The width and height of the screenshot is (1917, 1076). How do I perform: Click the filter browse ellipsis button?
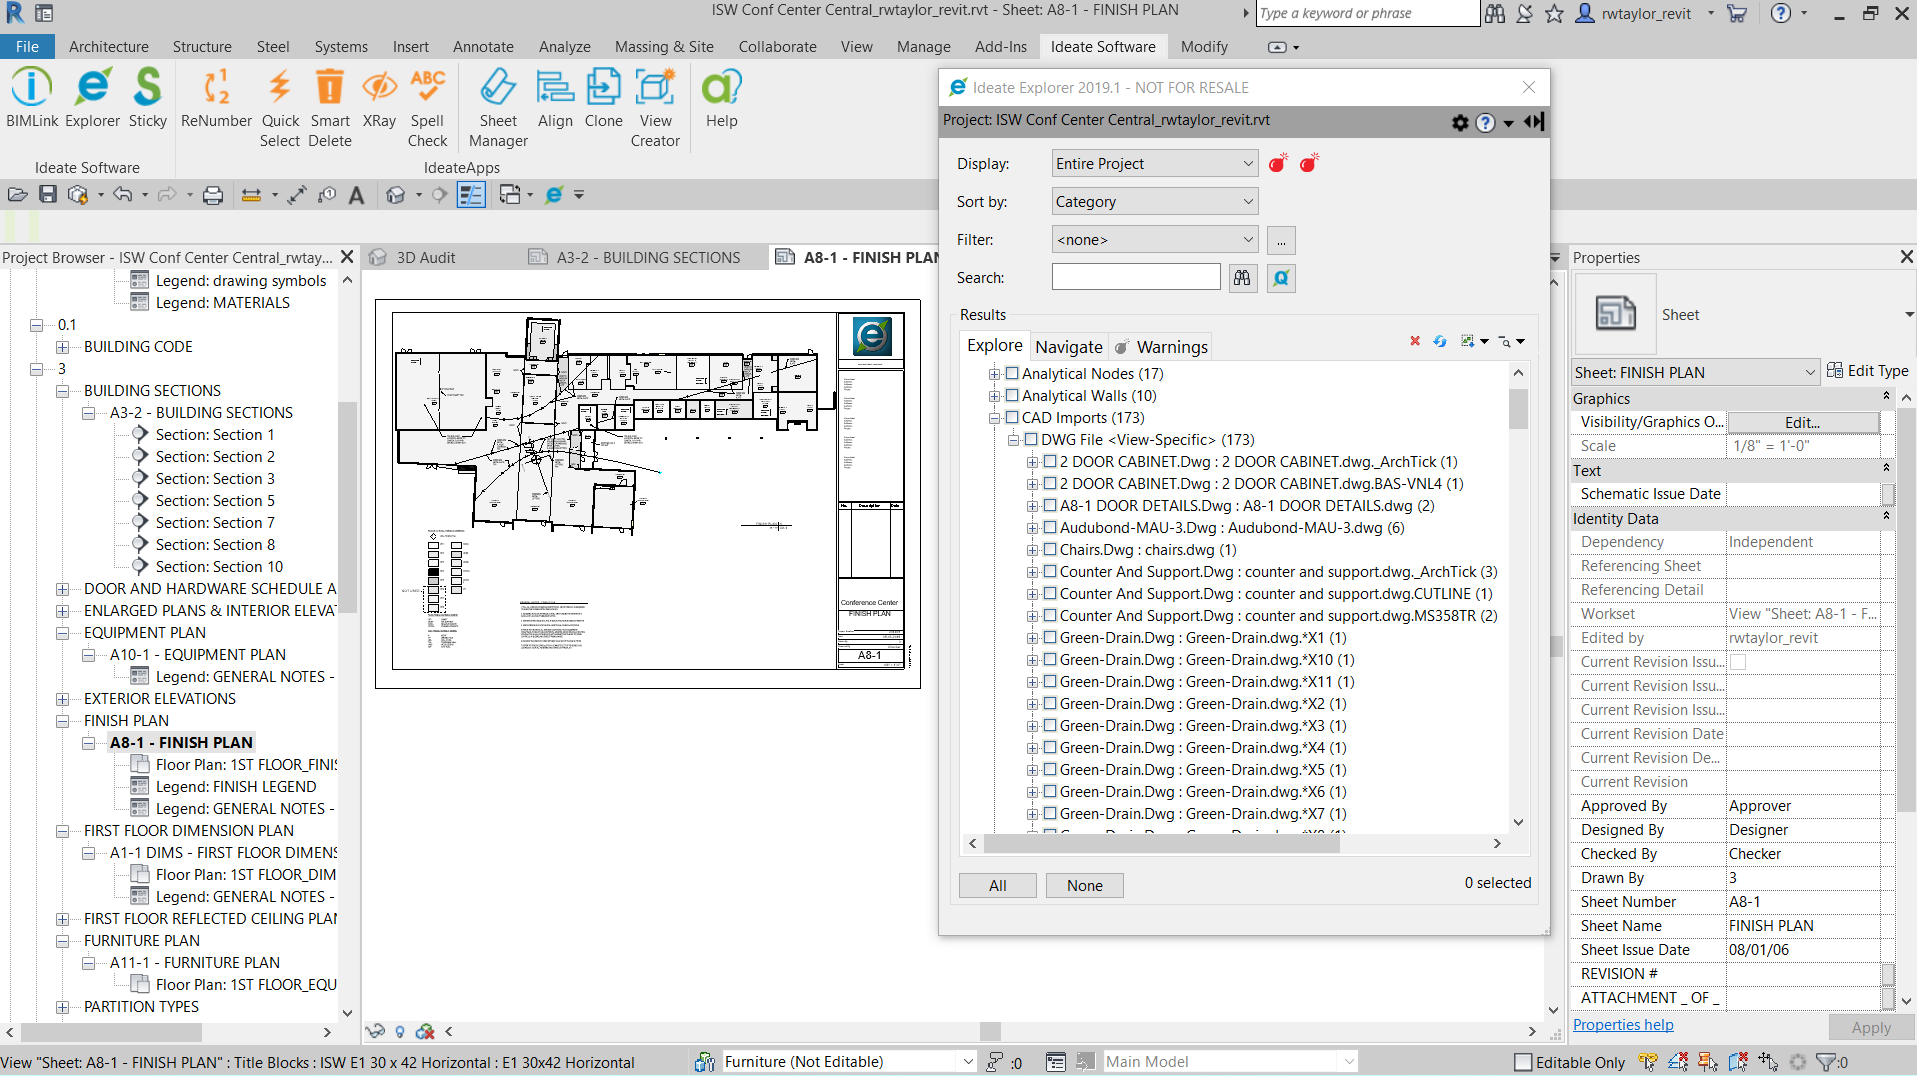[1281, 240]
